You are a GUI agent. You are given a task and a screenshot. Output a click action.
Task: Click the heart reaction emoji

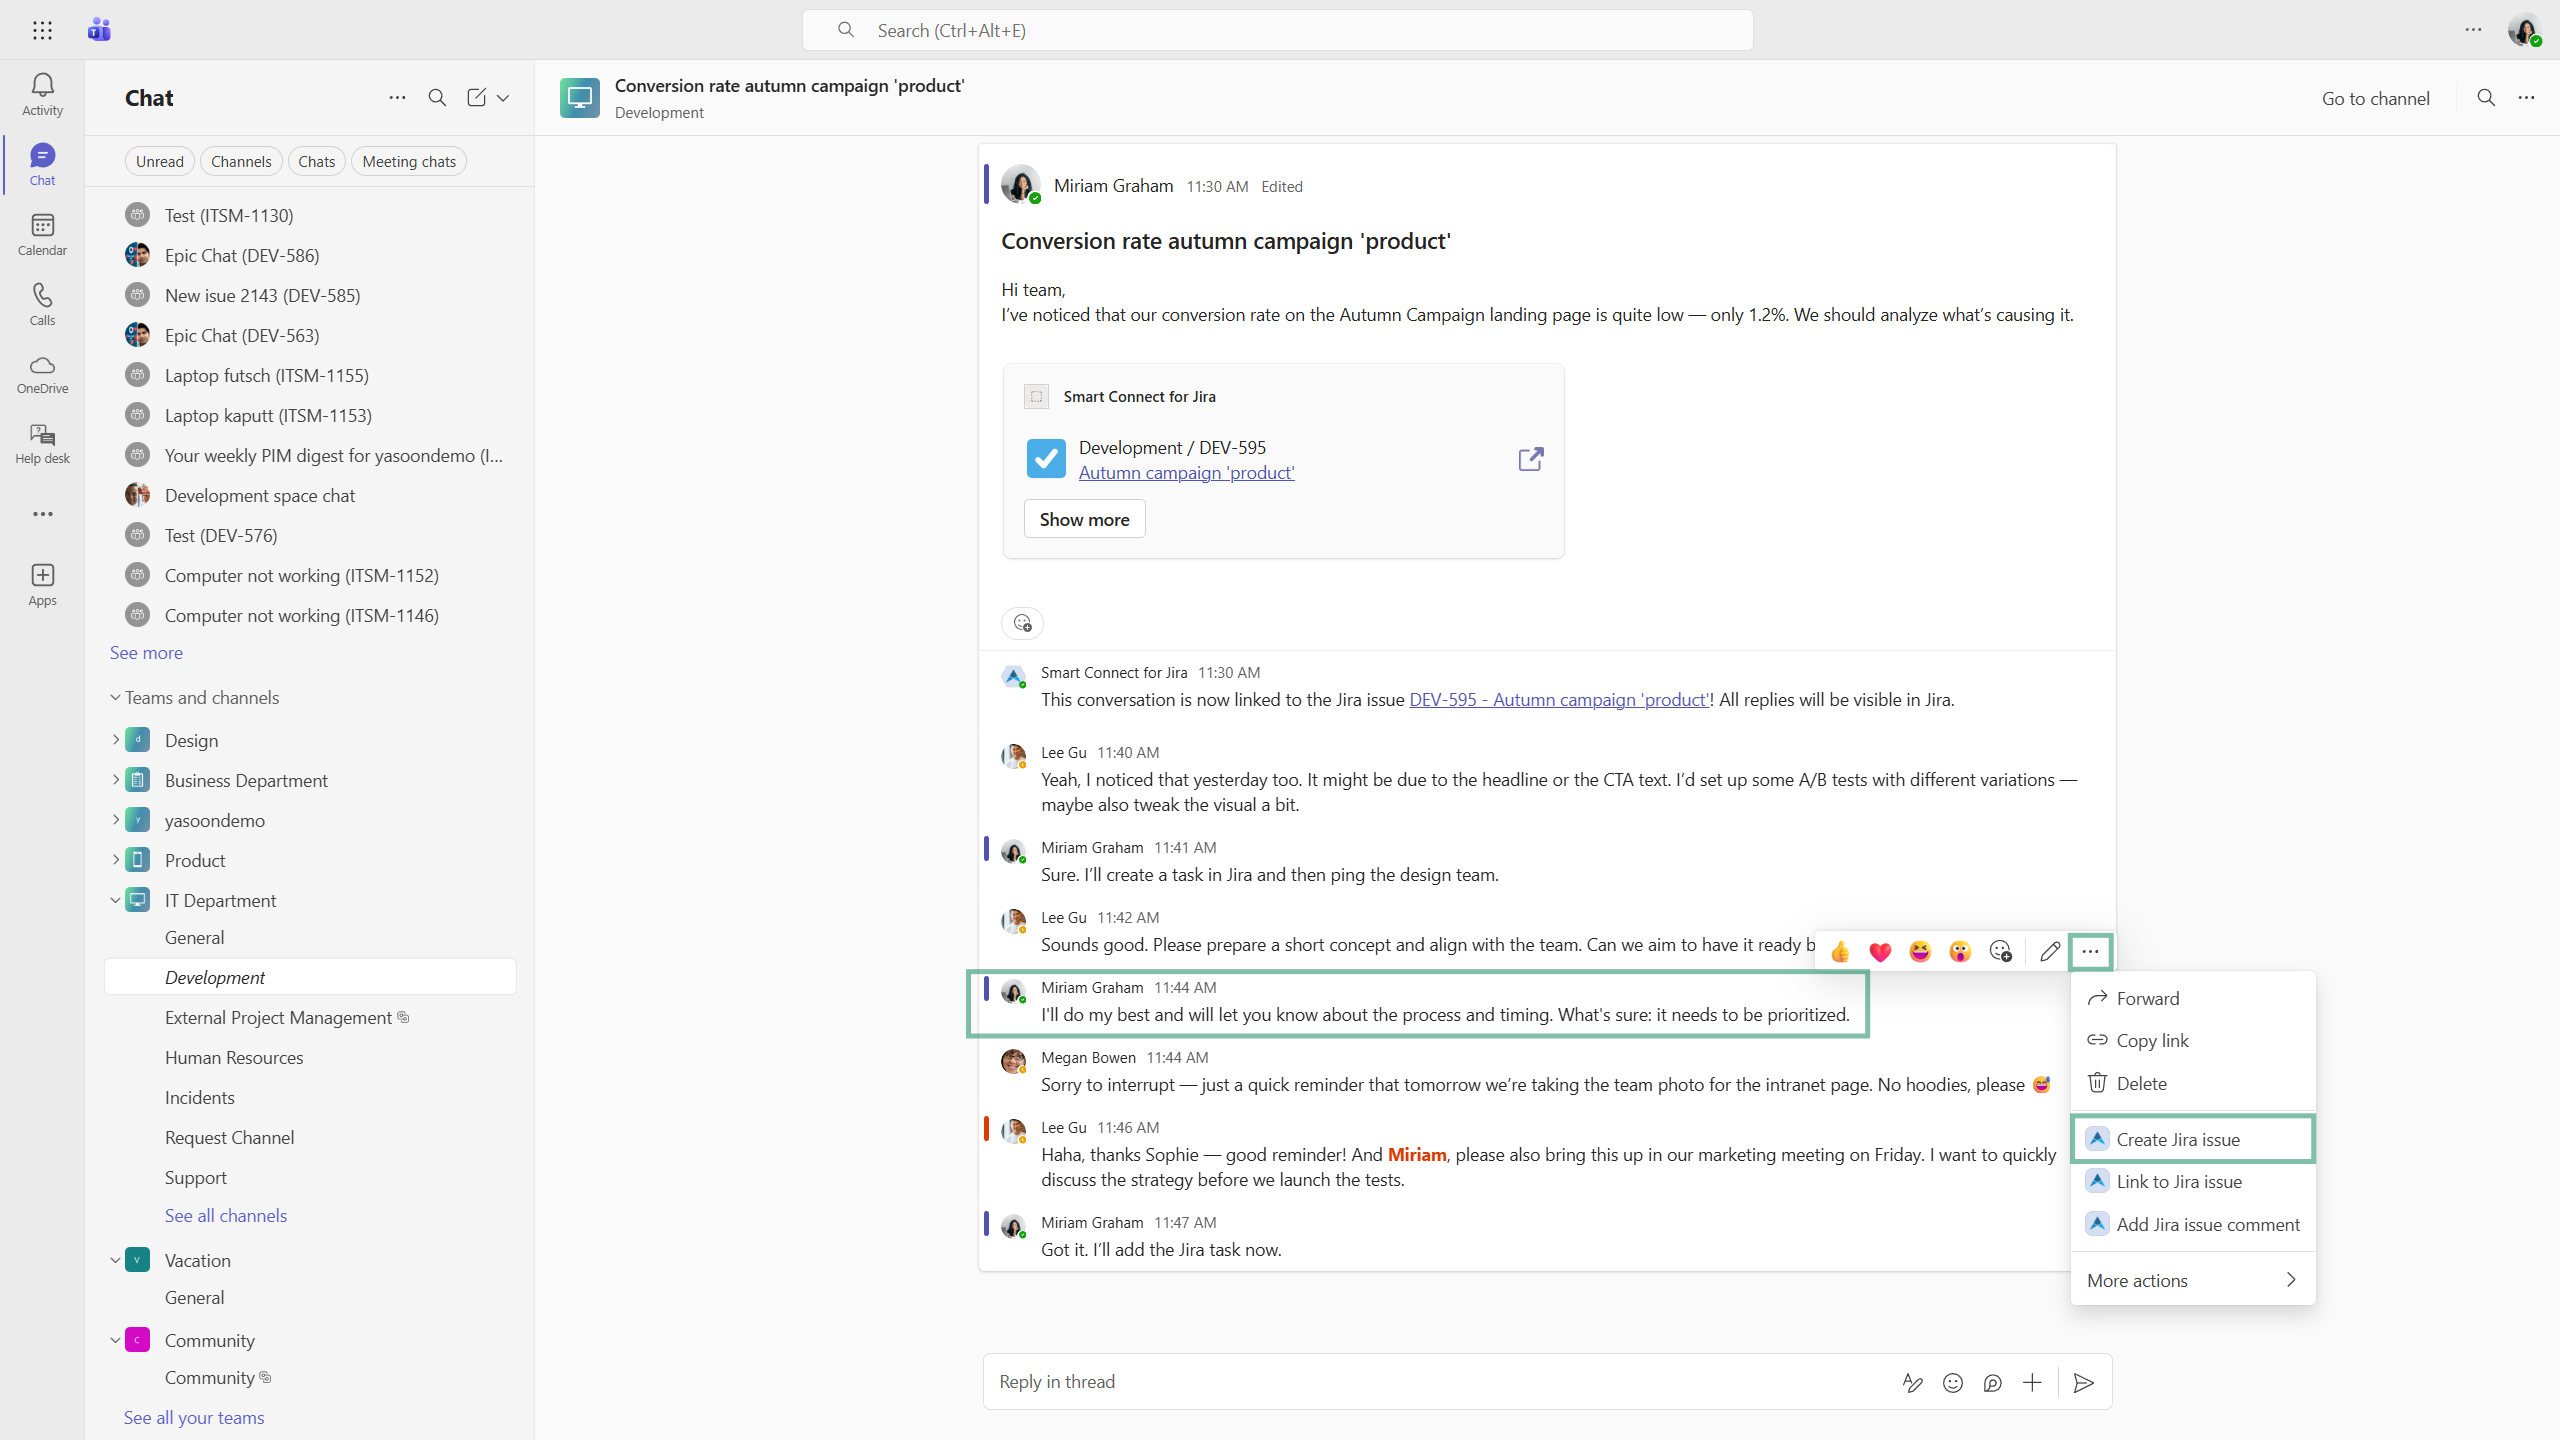[x=1880, y=952]
